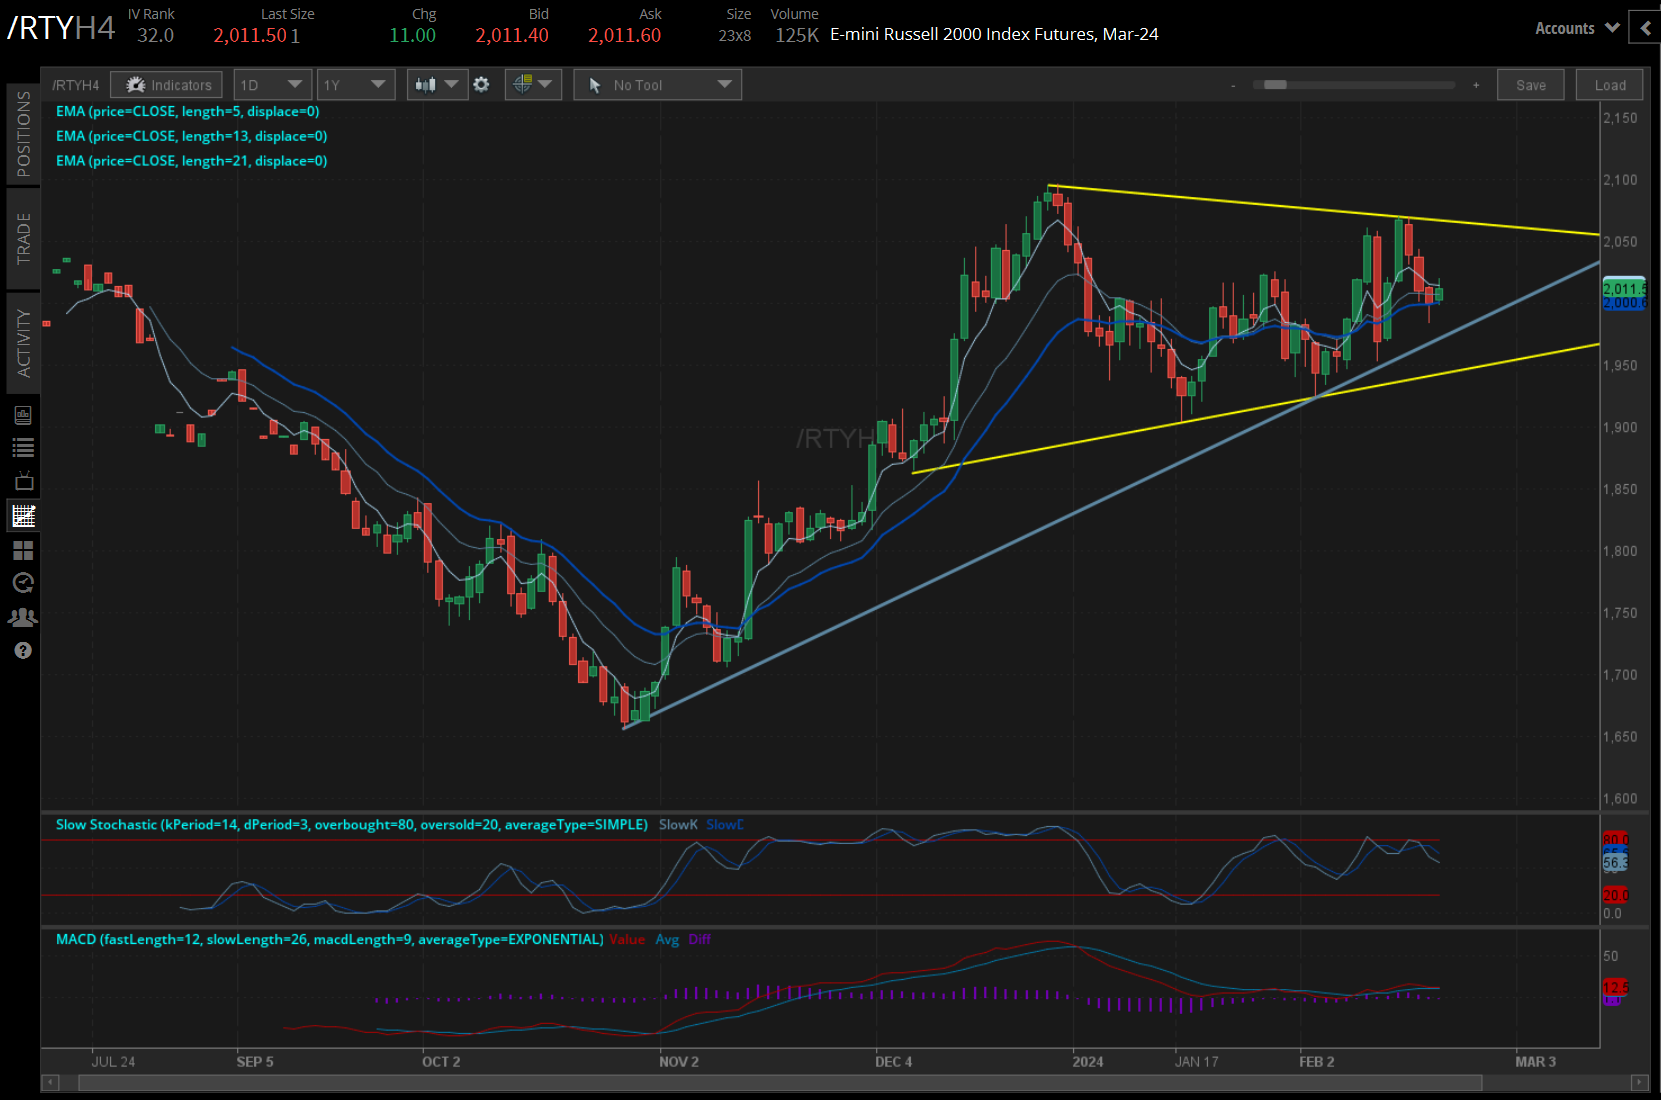Screen dimensions: 1661x1100
Task: Click the chart book icon above the list icon
Action: 23,413
